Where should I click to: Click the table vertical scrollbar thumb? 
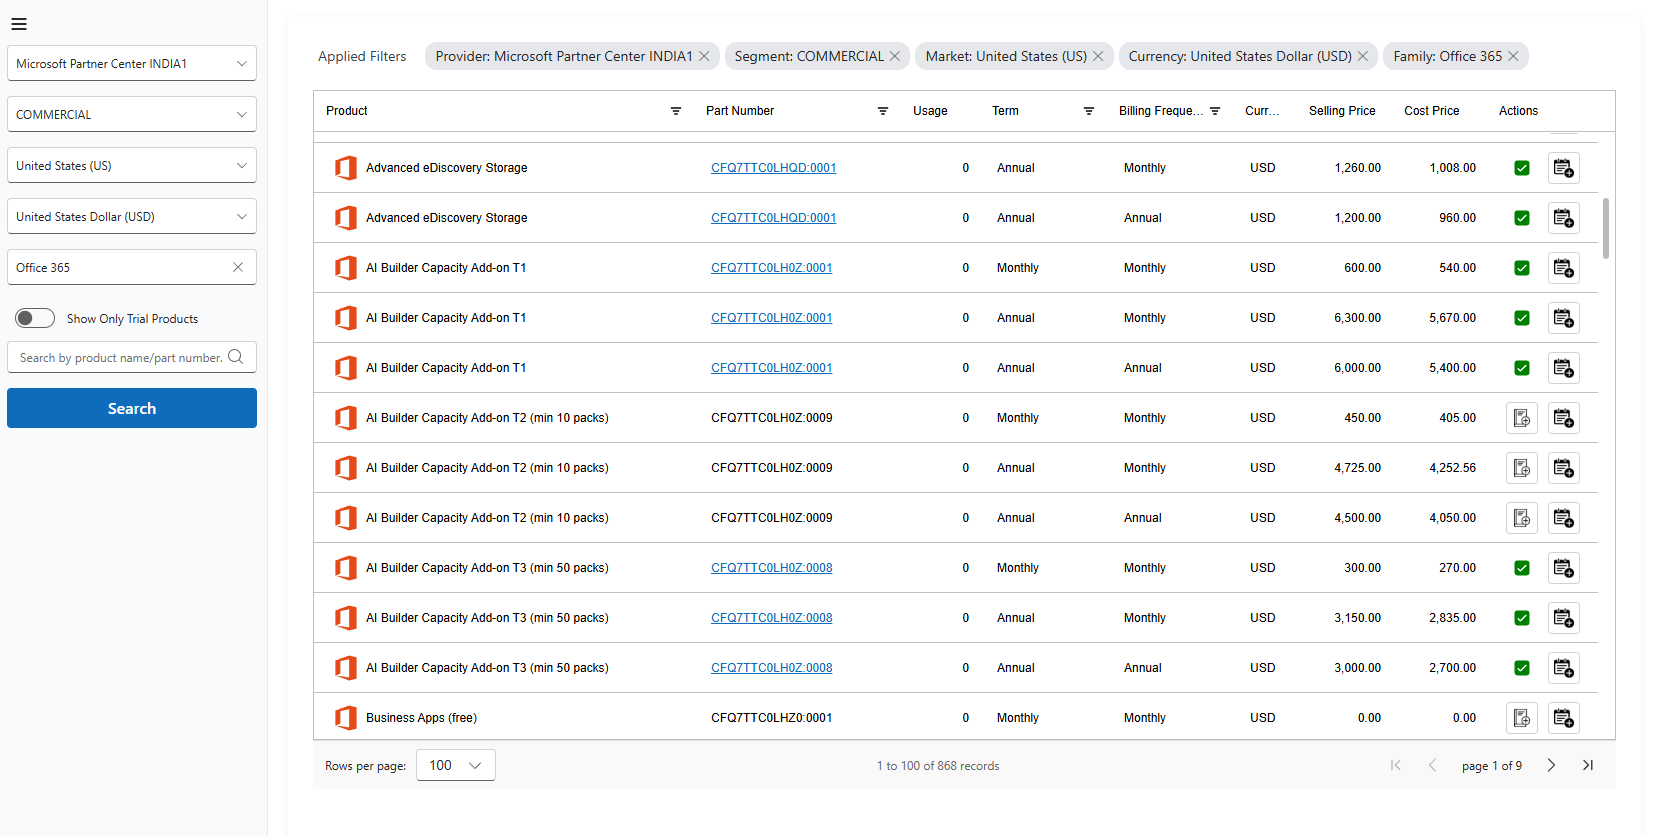coord(1606,228)
